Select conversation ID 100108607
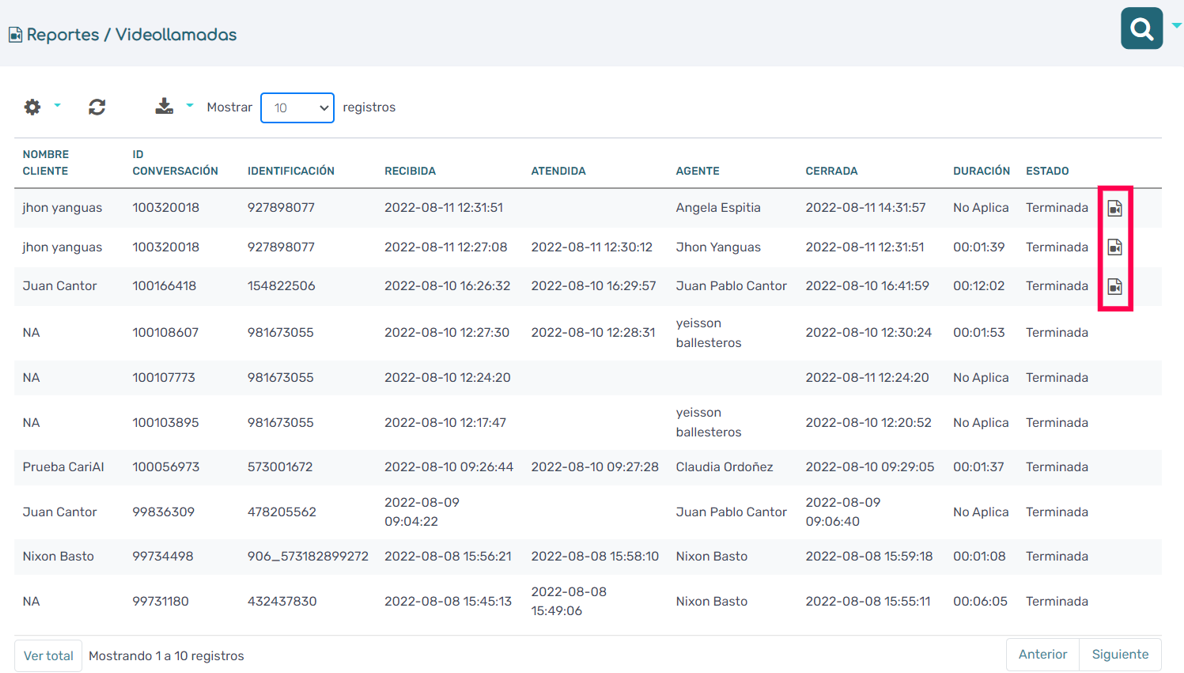The height and width of the screenshot is (673, 1184). tap(165, 332)
